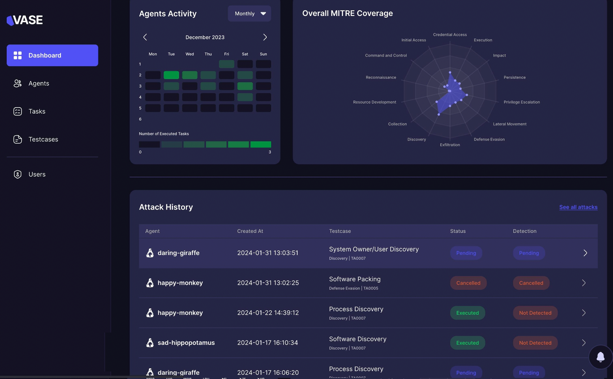Click the Cancelled status badge for Software Packing
Image resolution: width=613 pixels, height=379 pixels.
pyautogui.click(x=468, y=283)
